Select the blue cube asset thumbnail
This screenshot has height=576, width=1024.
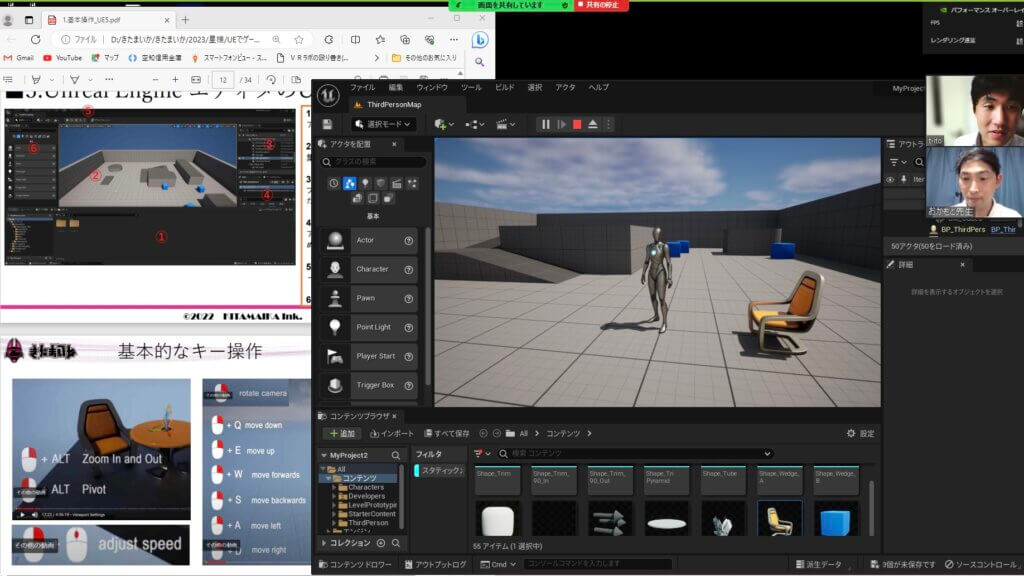835,519
